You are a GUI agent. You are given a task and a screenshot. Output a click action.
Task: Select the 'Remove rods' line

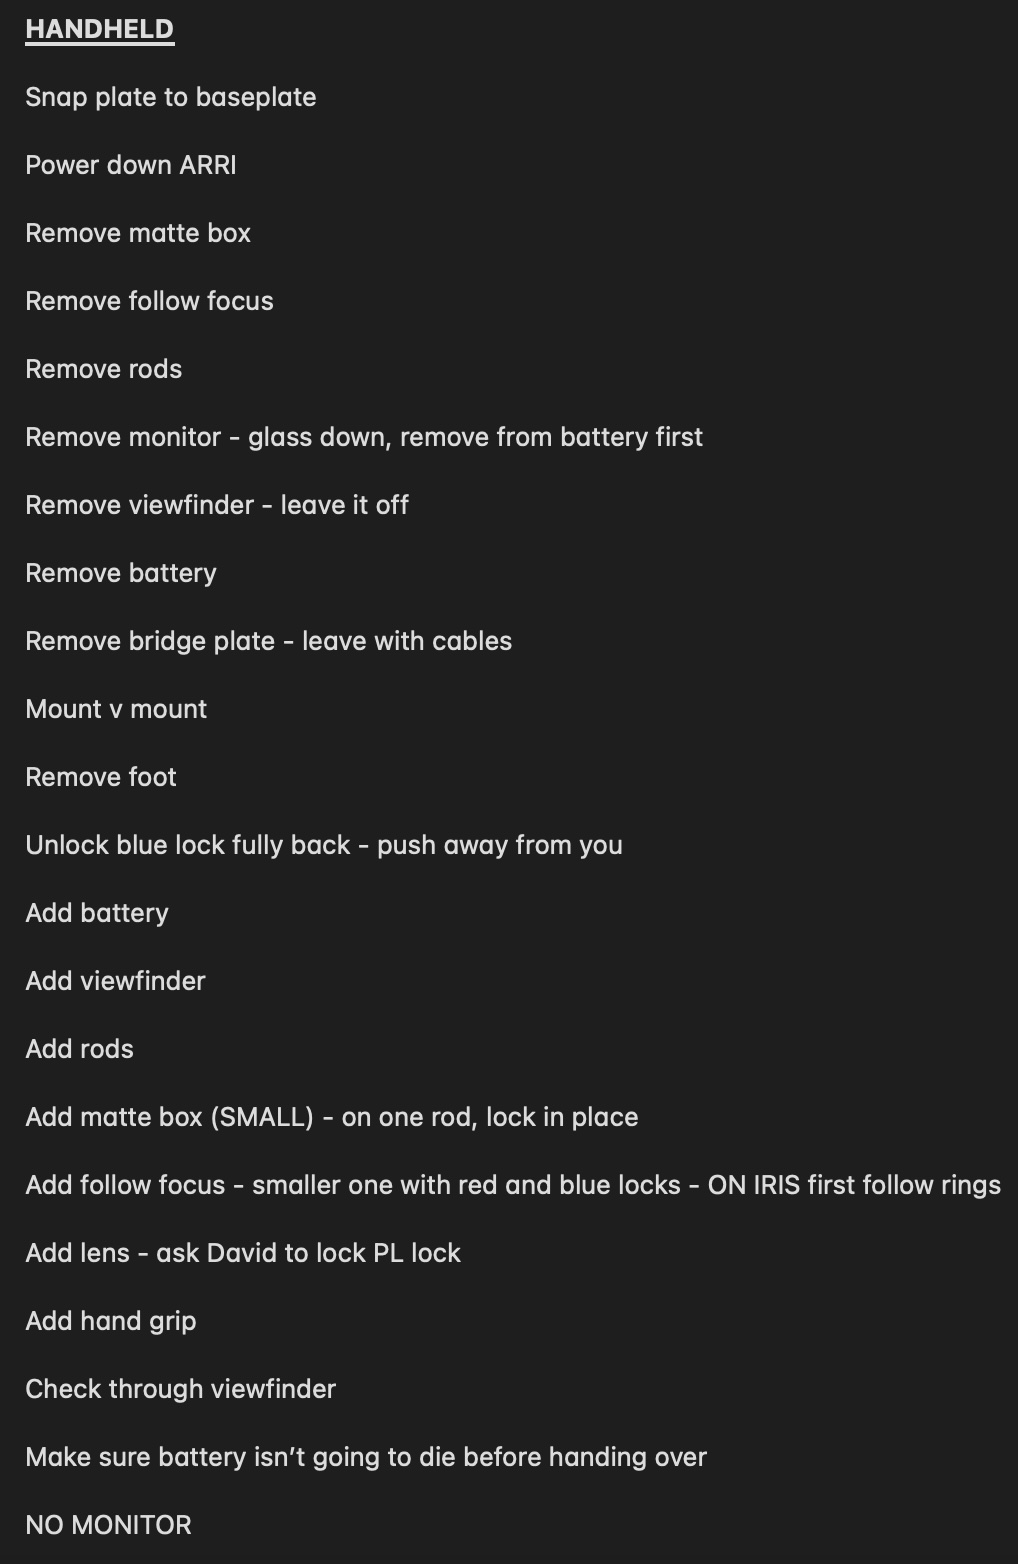tap(104, 369)
